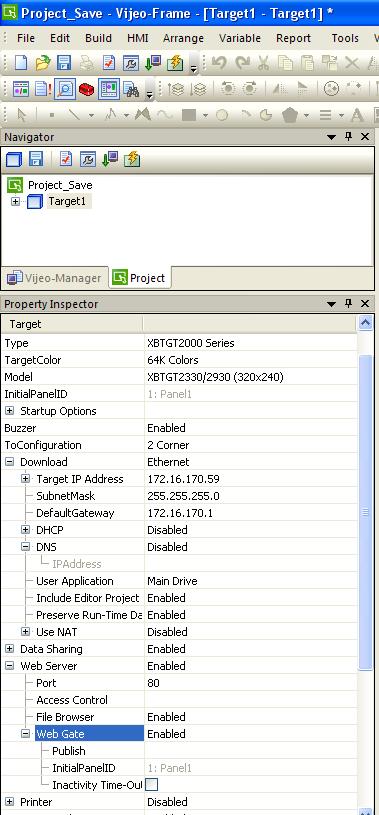Open the Tools menu
The image size is (379, 815).
pos(345,38)
